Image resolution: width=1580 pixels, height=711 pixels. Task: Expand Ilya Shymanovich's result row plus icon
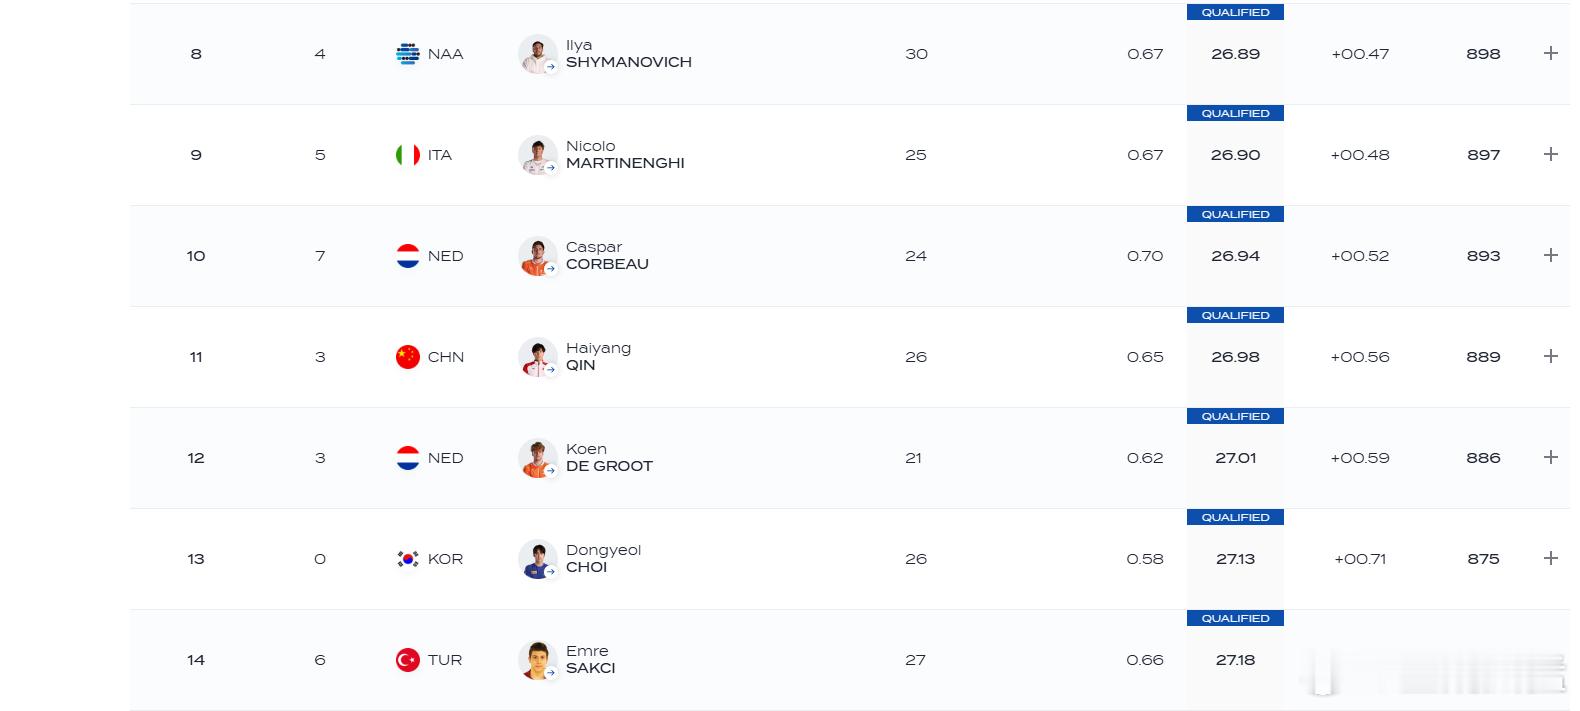point(1551,53)
